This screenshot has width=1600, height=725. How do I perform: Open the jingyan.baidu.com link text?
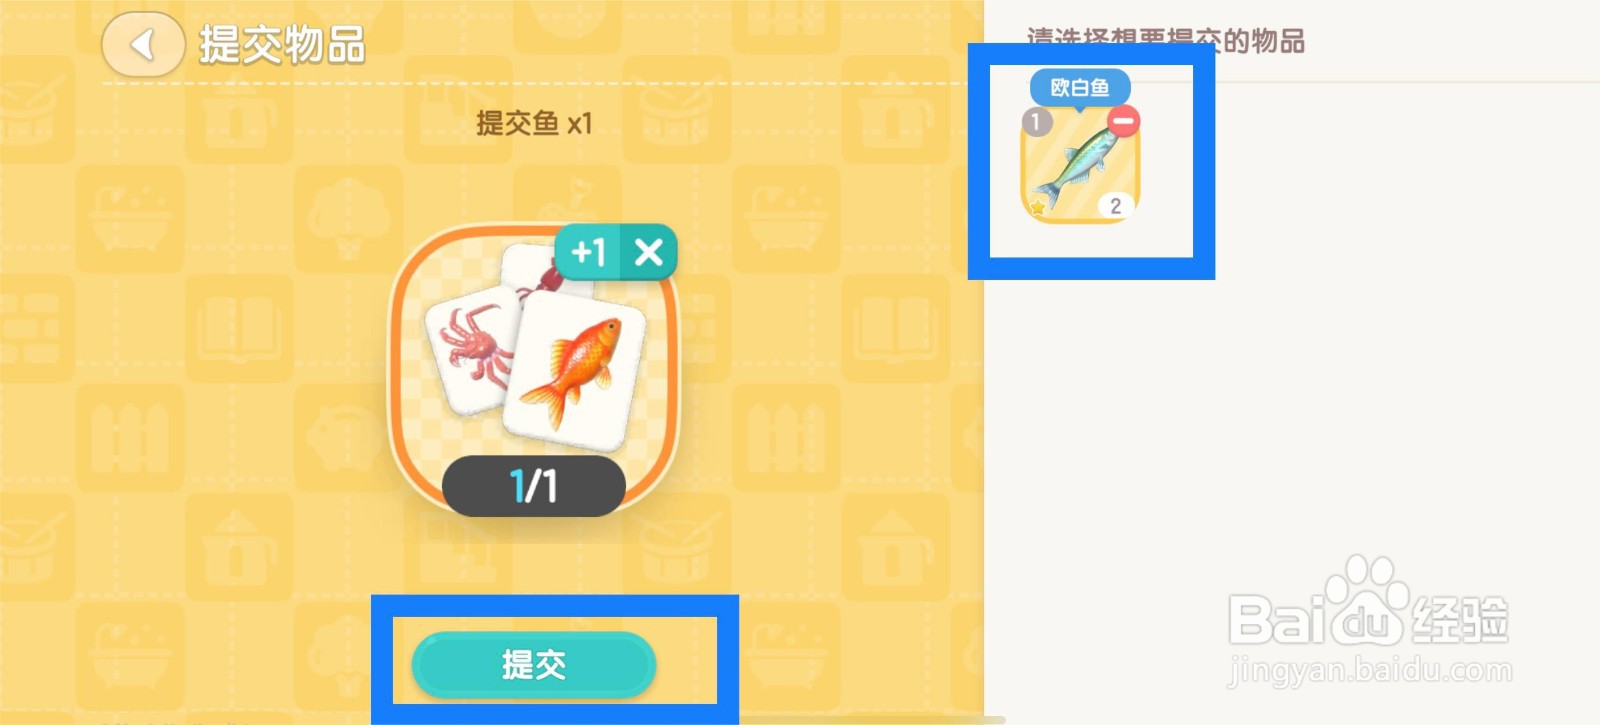tap(1370, 670)
